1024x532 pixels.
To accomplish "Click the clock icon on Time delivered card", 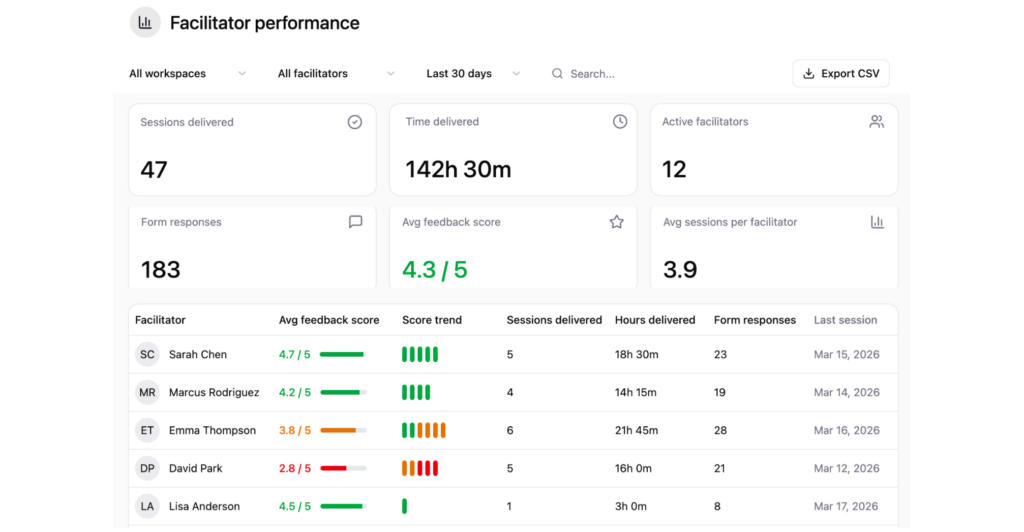I will click(x=620, y=122).
